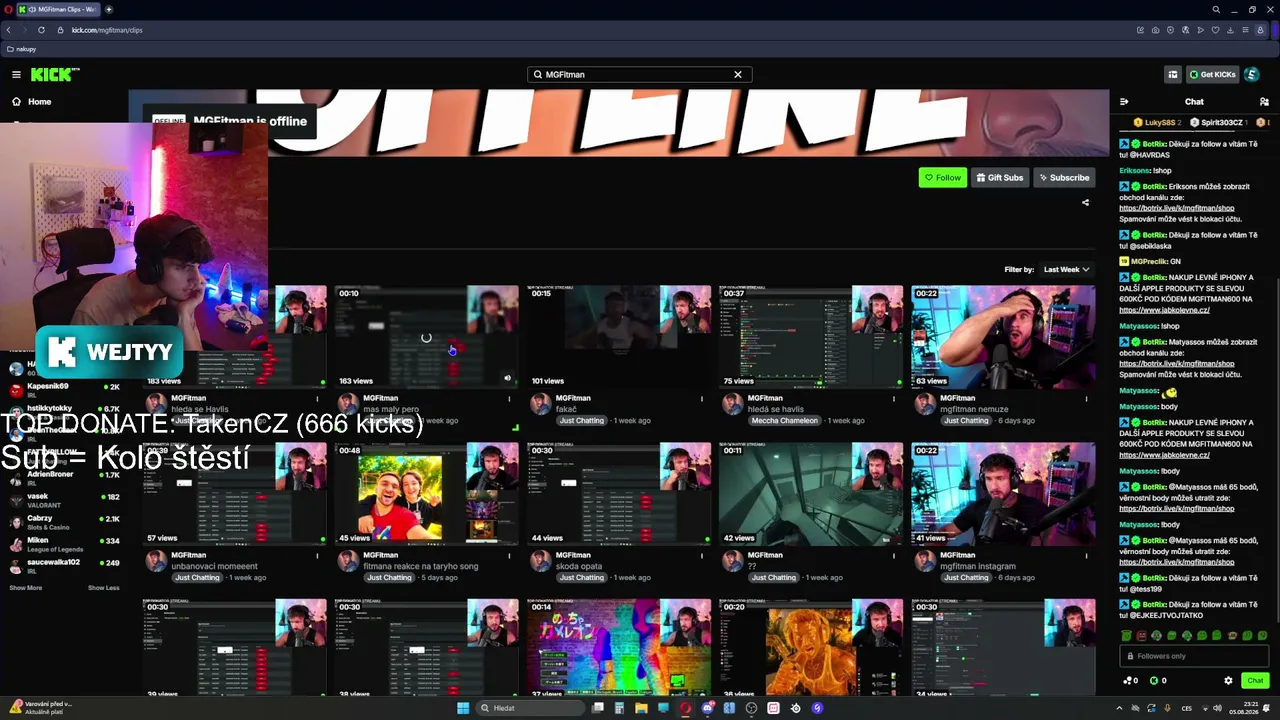Open the 'mgfitman instagram' clip thumbnail

point(1003,494)
